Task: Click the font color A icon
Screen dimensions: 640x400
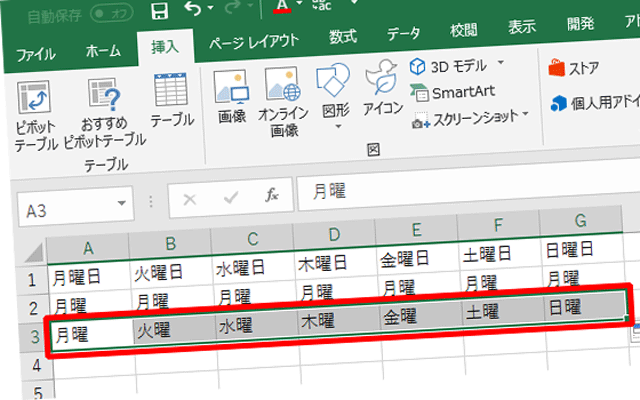Action: 282,5
